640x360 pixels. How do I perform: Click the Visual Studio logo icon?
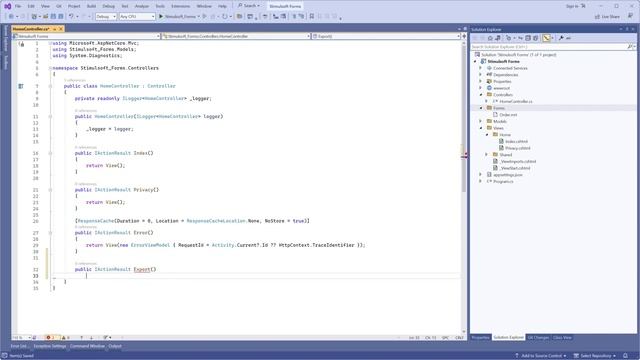tap(7, 6)
